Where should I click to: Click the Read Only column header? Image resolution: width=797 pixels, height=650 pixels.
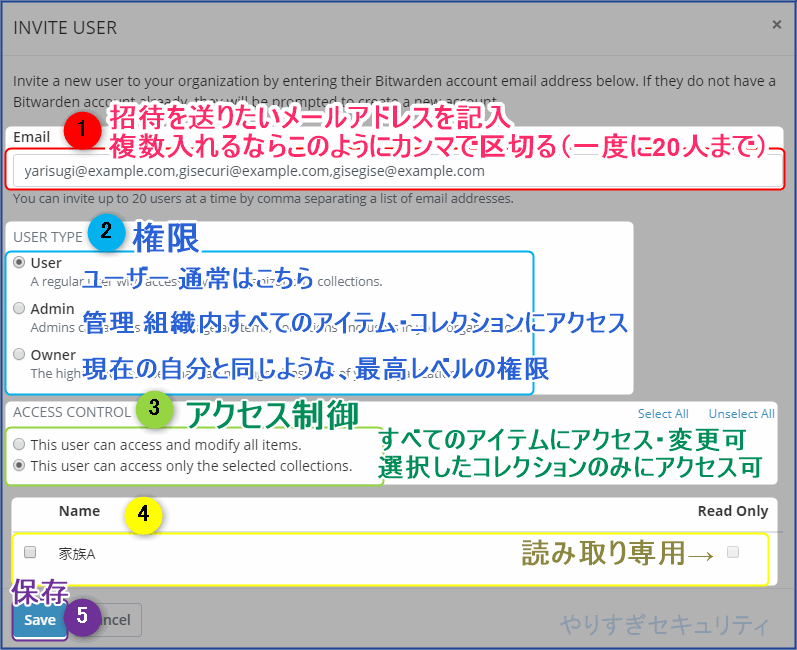[732, 511]
